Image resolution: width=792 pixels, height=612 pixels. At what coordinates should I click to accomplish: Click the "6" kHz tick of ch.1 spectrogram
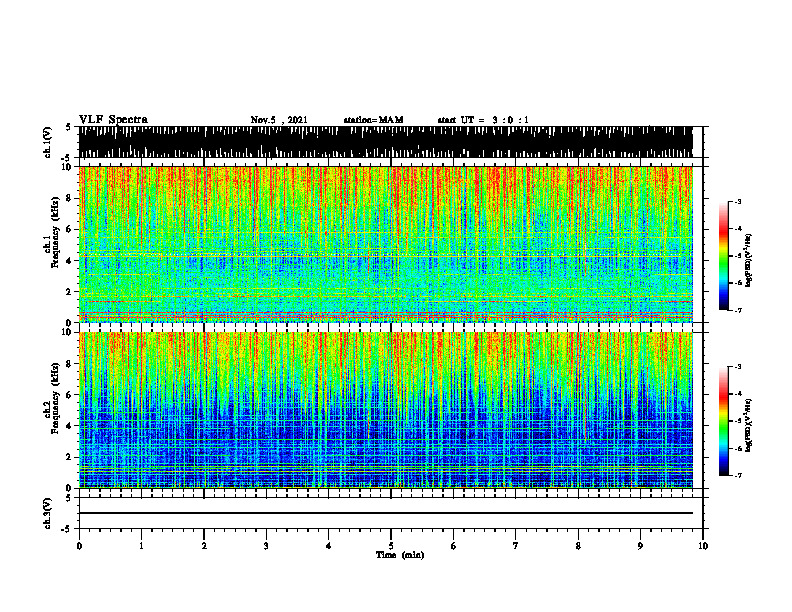coord(70,230)
